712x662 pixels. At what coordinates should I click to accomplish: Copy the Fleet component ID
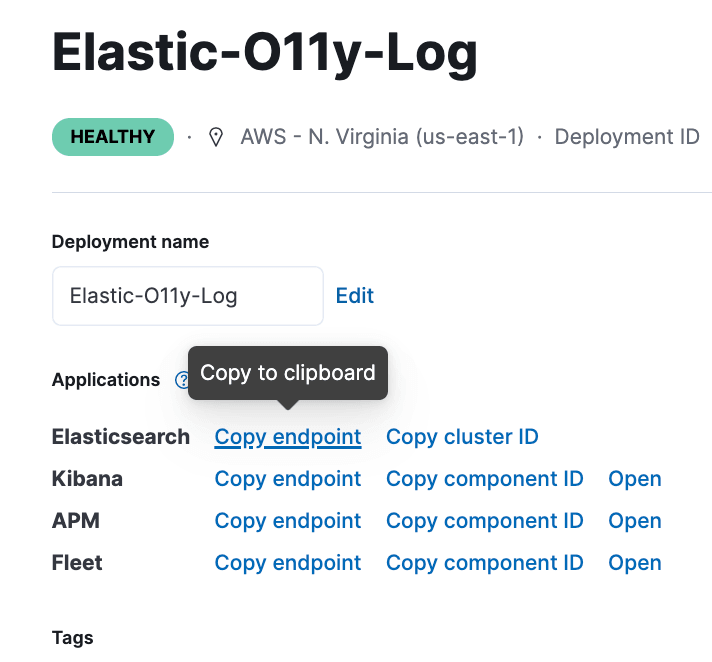(485, 563)
